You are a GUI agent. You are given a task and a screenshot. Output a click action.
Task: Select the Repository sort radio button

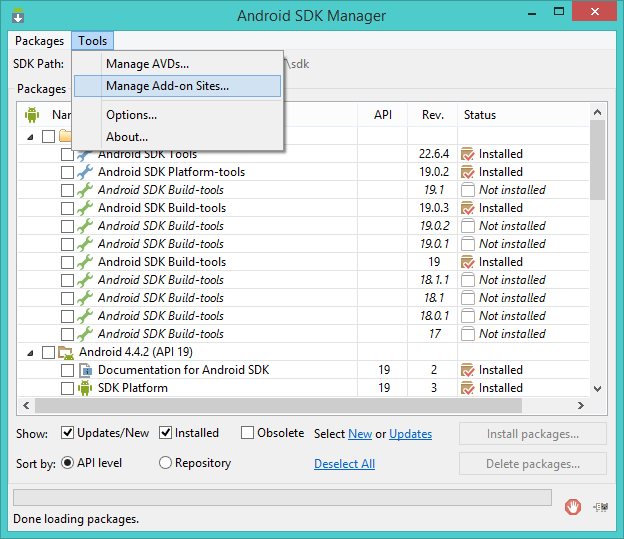click(x=165, y=463)
